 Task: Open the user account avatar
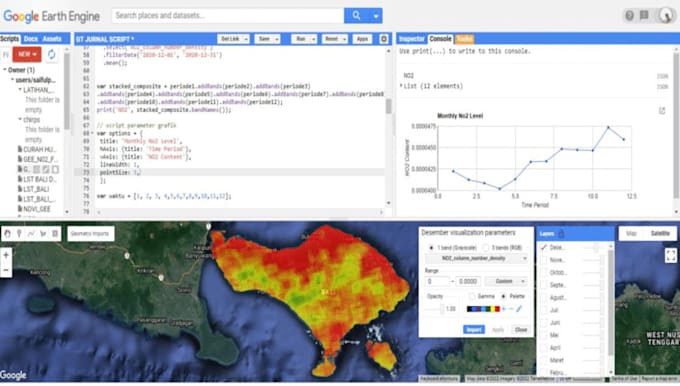pyautogui.click(x=665, y=16)
